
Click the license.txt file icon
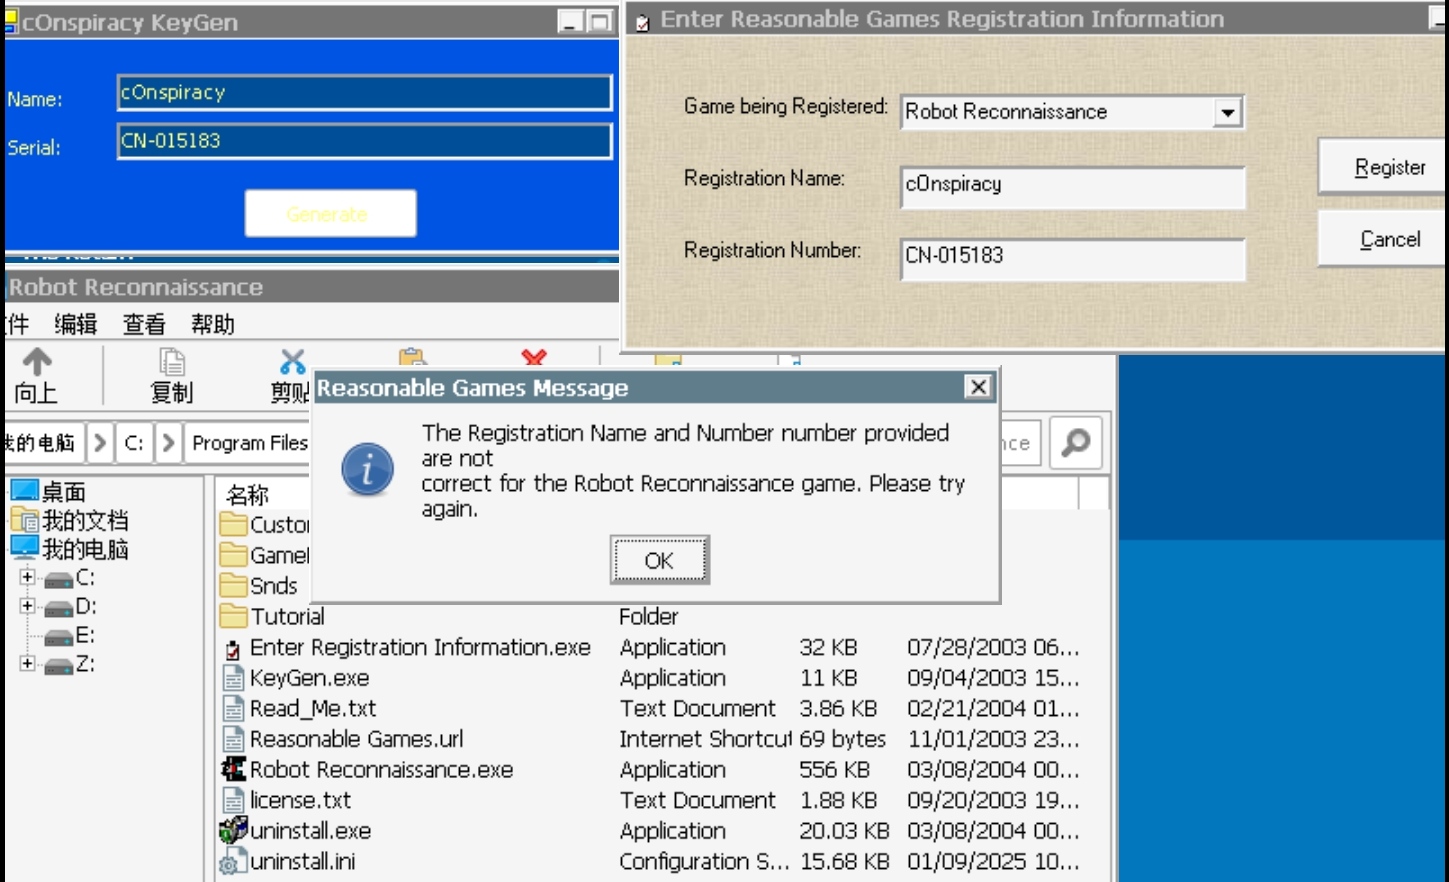(233, 800)
